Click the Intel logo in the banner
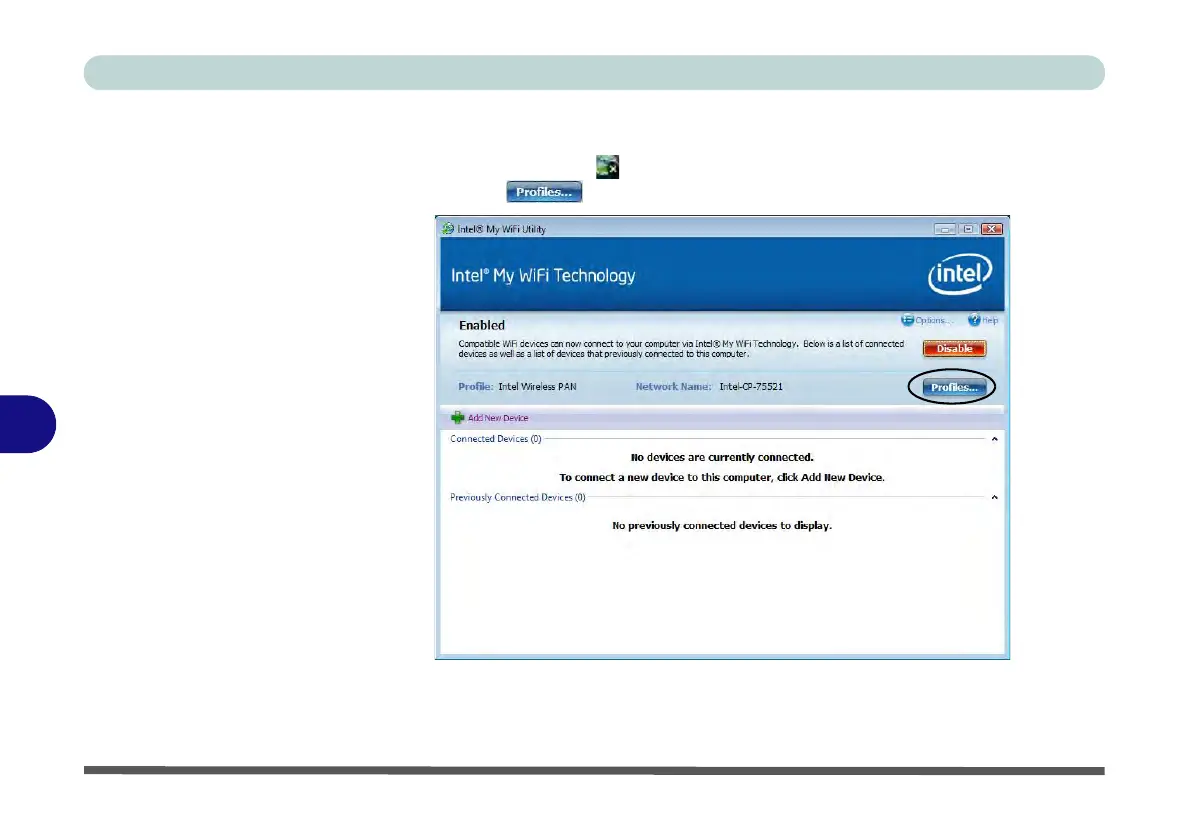 tap(960, 274)
